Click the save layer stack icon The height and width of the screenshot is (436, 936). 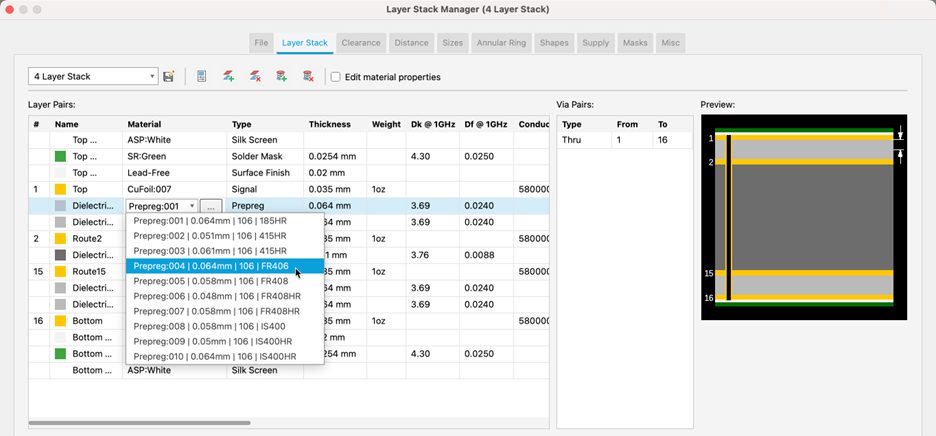click(x=168, y=77)
